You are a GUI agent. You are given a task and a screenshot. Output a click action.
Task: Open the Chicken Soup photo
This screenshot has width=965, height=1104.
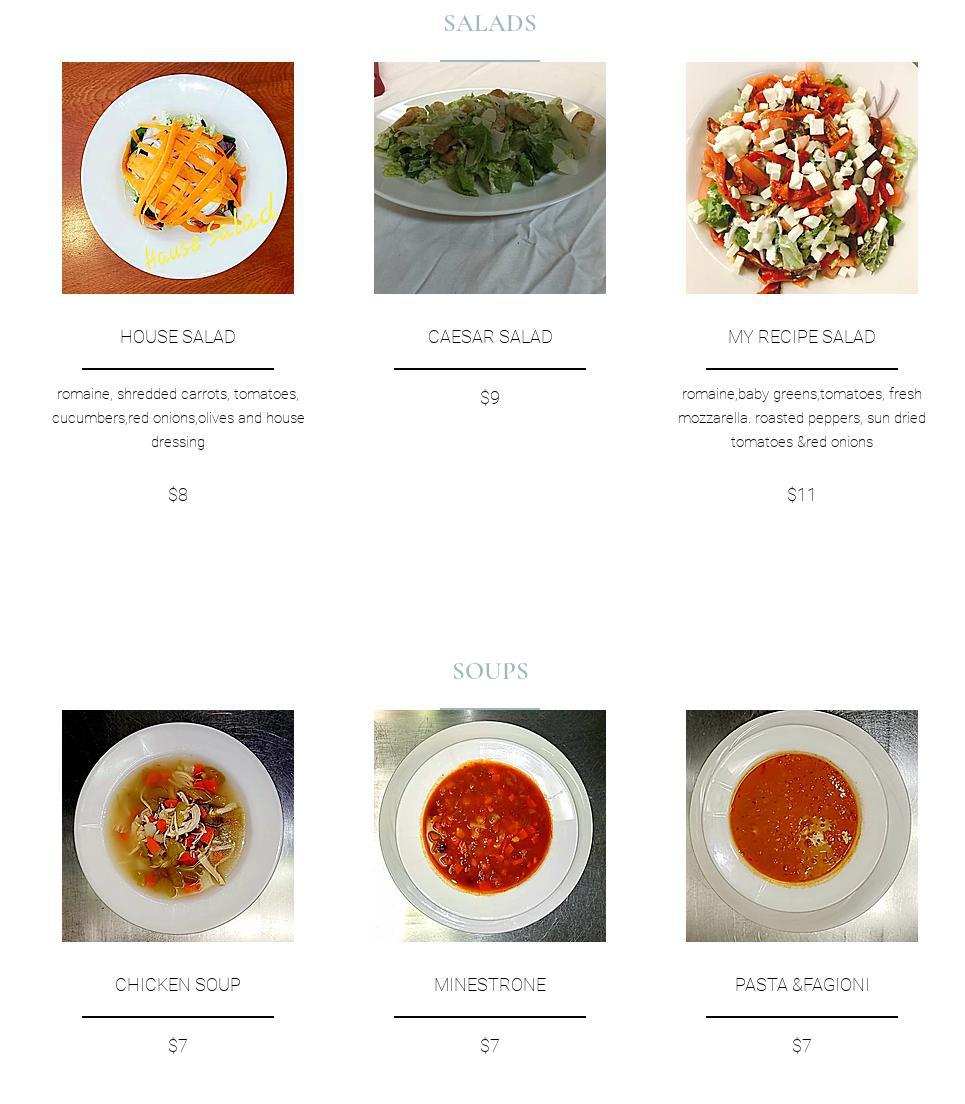(177, 825)
